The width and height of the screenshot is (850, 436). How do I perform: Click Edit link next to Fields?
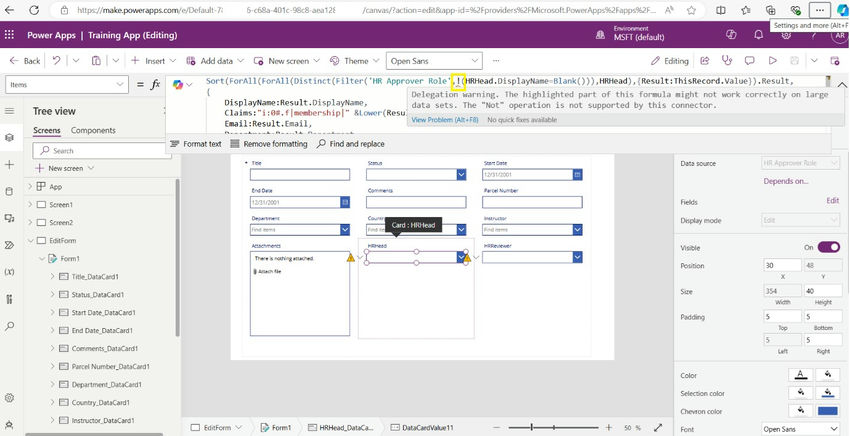tap(833, 201)
